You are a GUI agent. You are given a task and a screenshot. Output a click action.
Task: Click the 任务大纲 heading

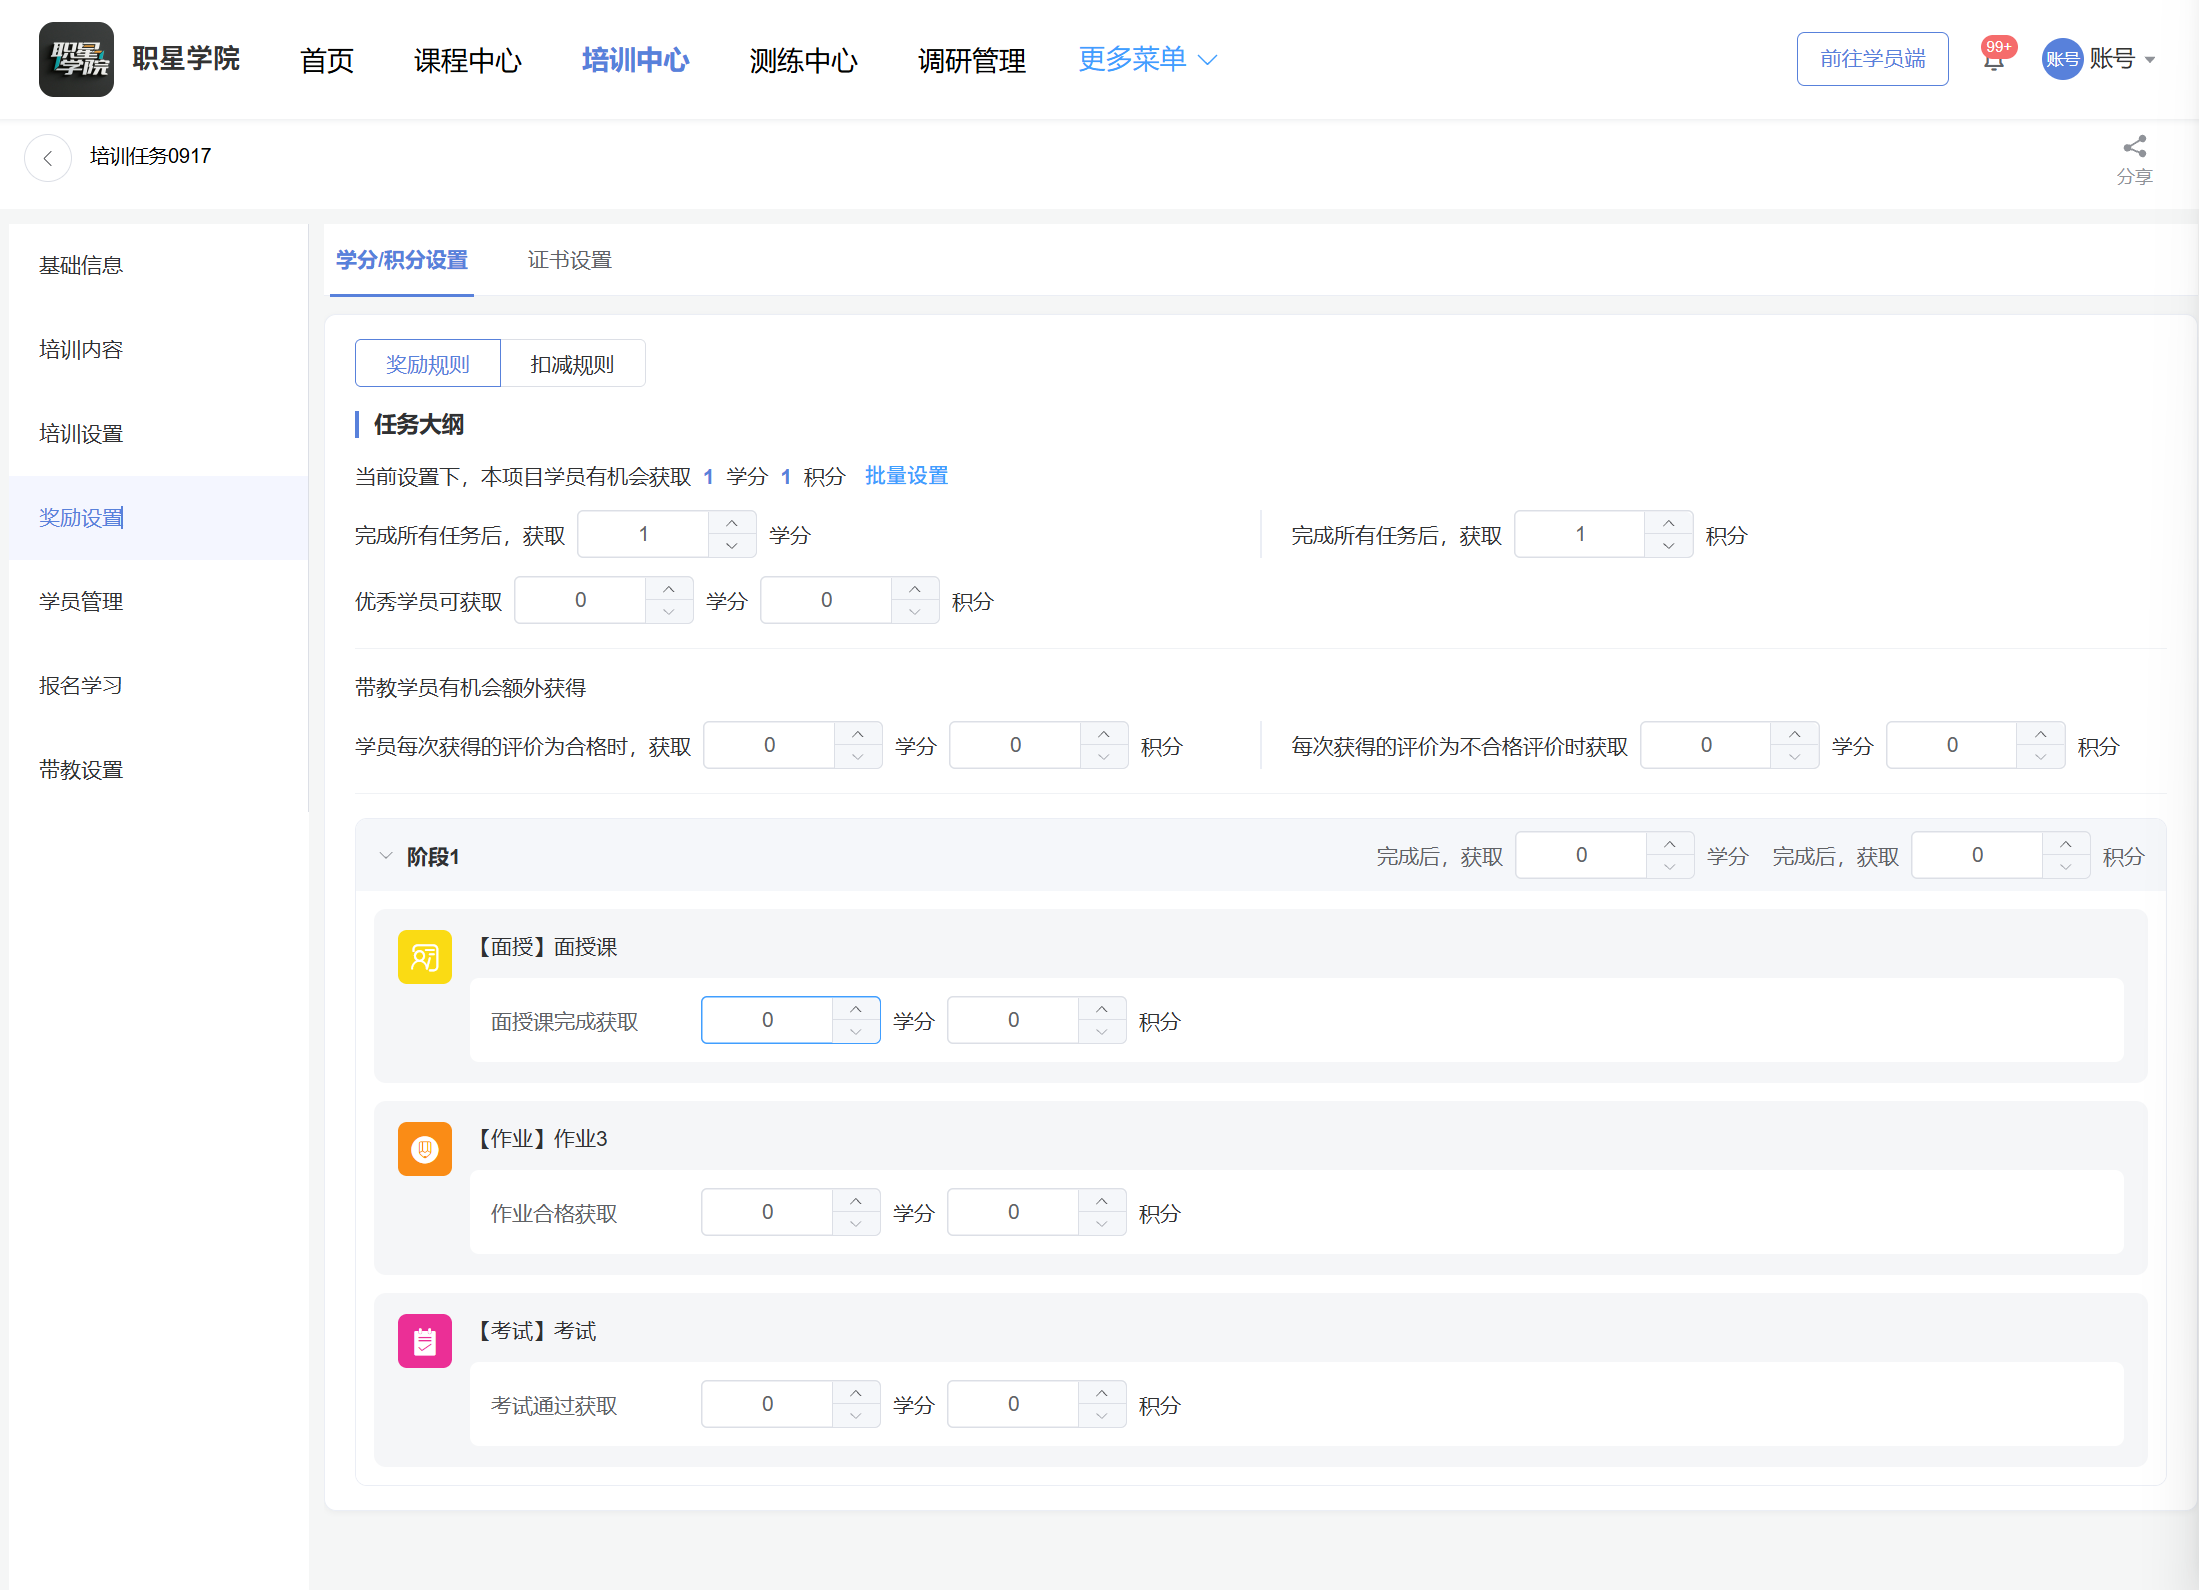pyautogui.click(x=419, y=424)
